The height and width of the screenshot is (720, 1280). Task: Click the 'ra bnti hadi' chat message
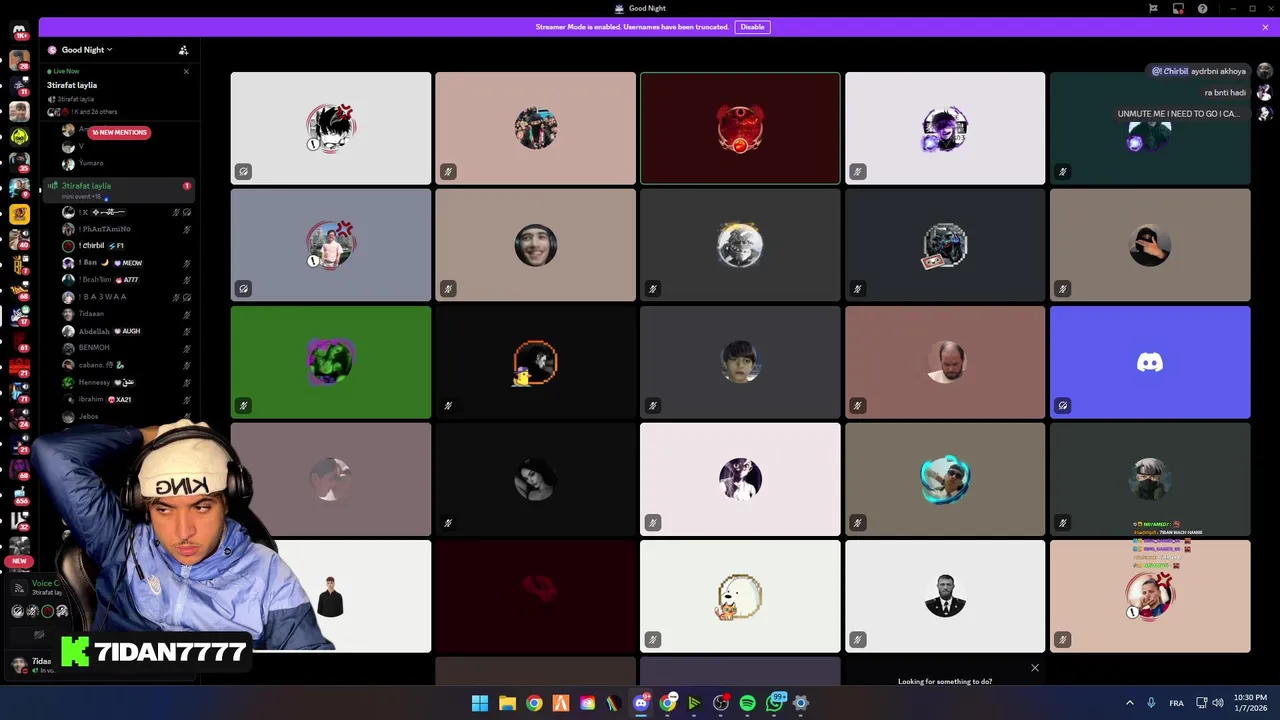coord(1225,93)
